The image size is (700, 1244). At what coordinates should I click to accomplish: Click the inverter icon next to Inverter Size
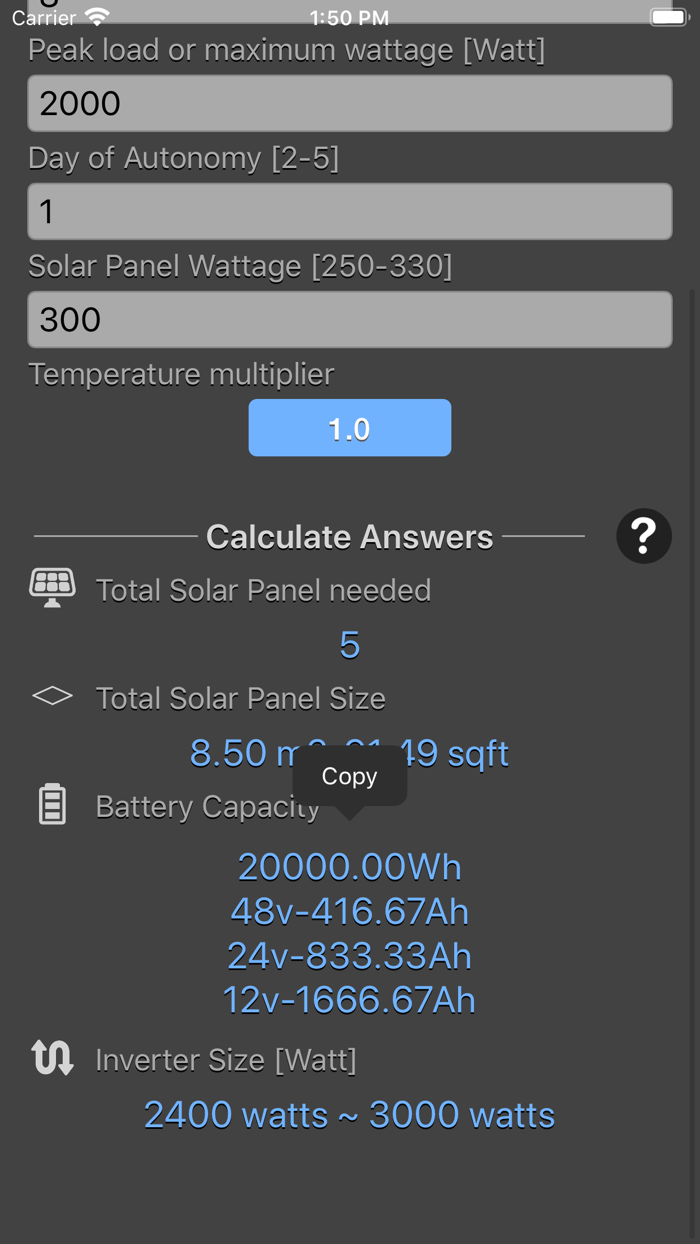coord(51,1059)
